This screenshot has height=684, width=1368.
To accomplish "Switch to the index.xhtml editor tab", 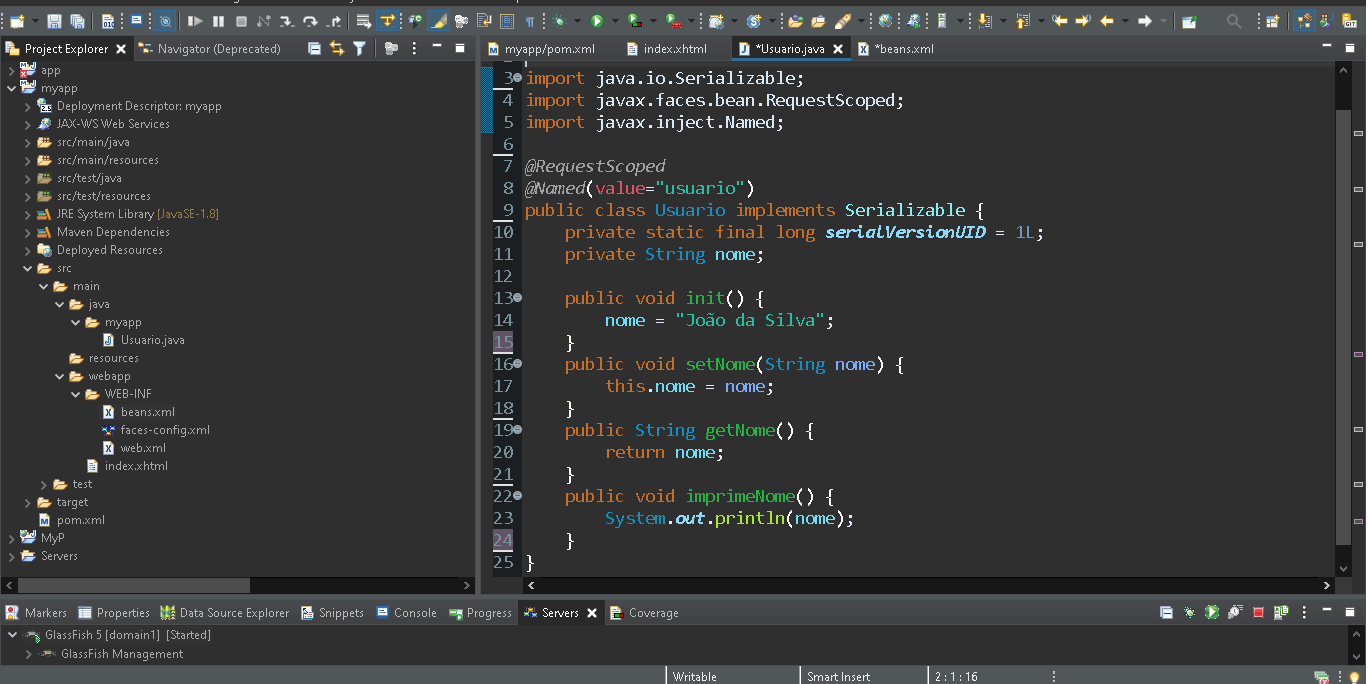I will click(674, 49).
